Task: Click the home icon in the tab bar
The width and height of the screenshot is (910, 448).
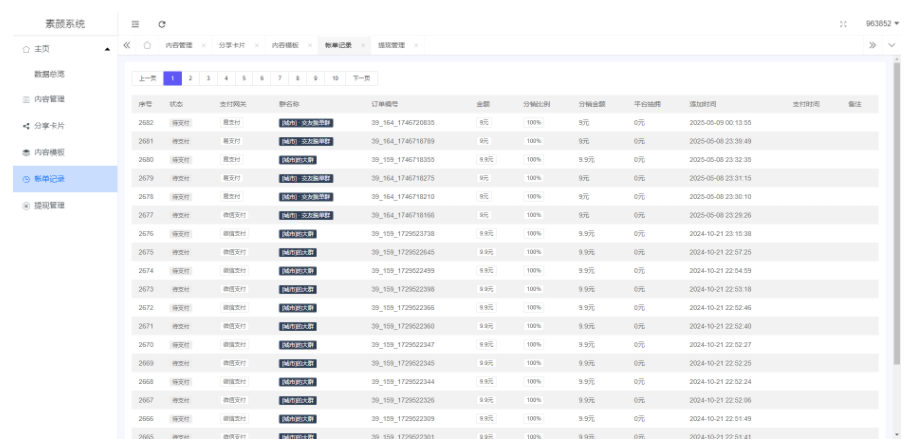Action: tap(147, 47)
